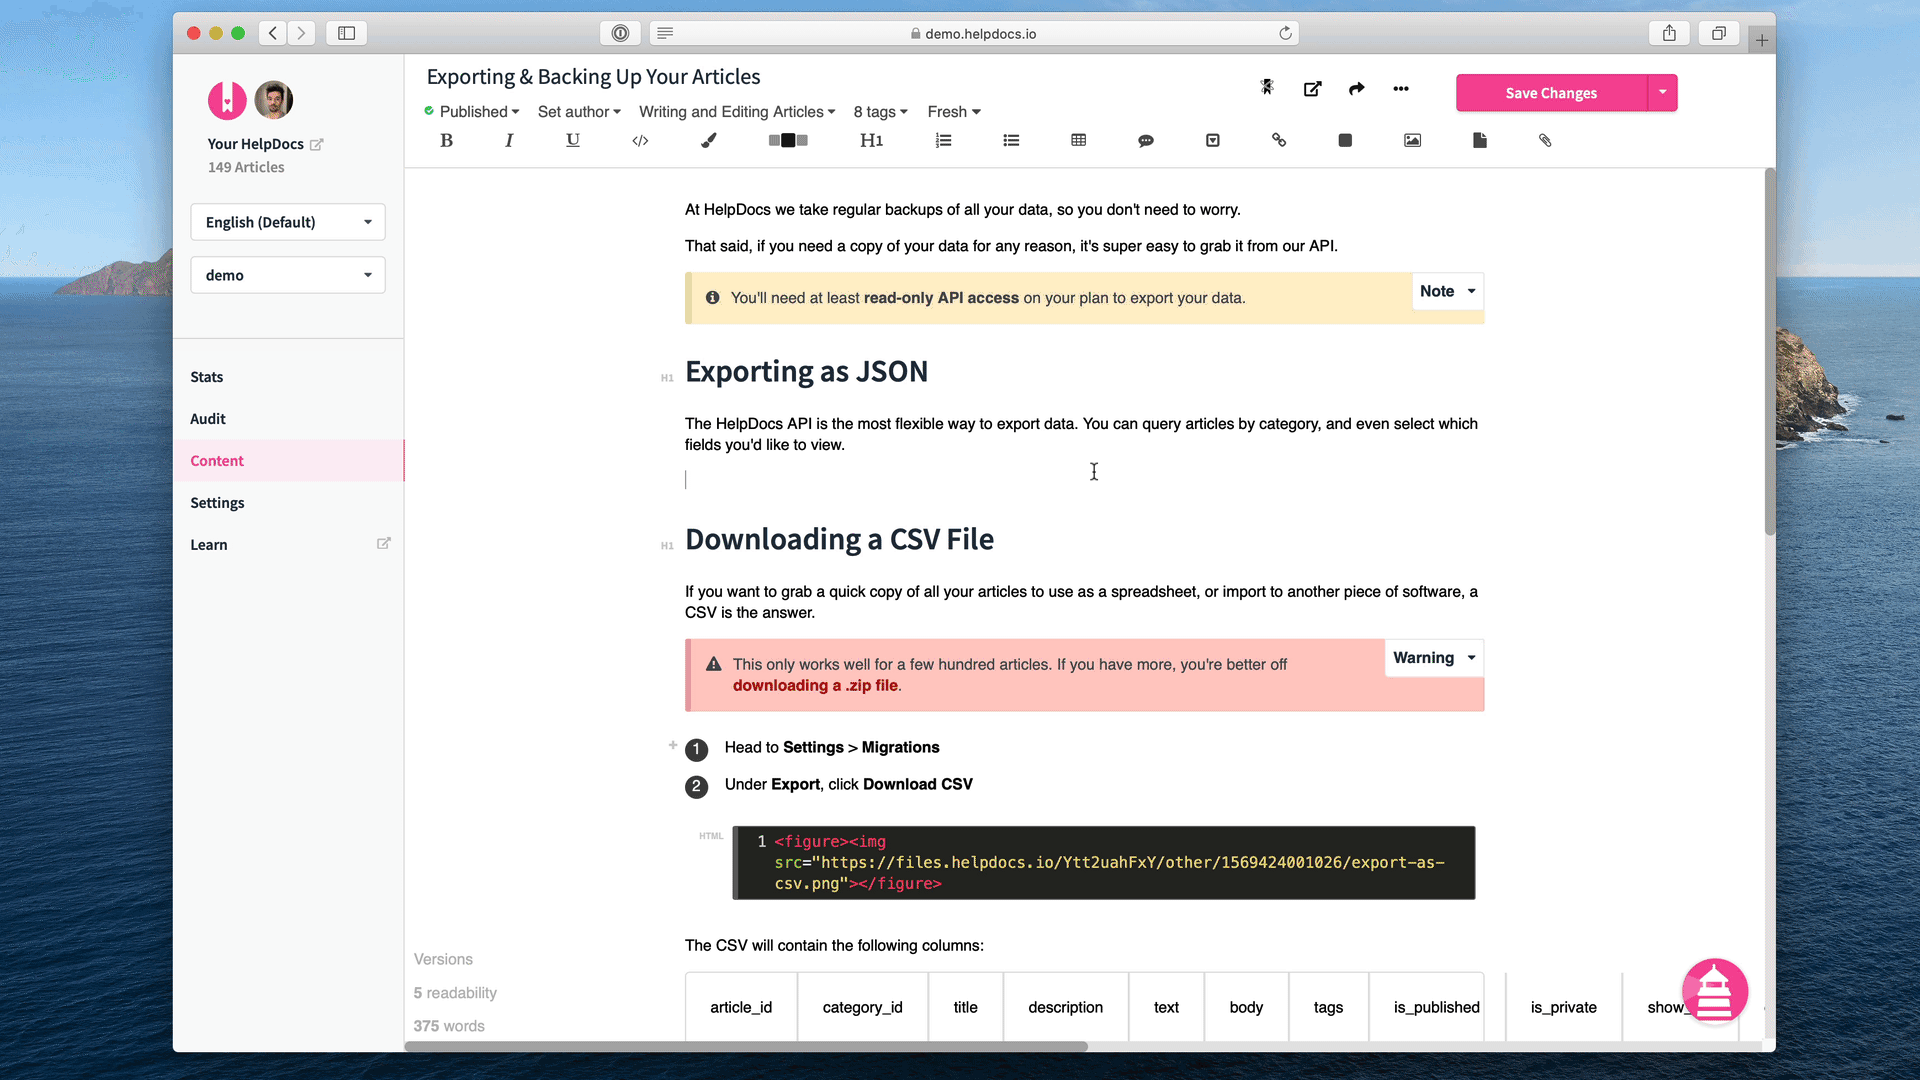
Task: Expand the Save Changes dropdown arrow
Action: 1662,93
